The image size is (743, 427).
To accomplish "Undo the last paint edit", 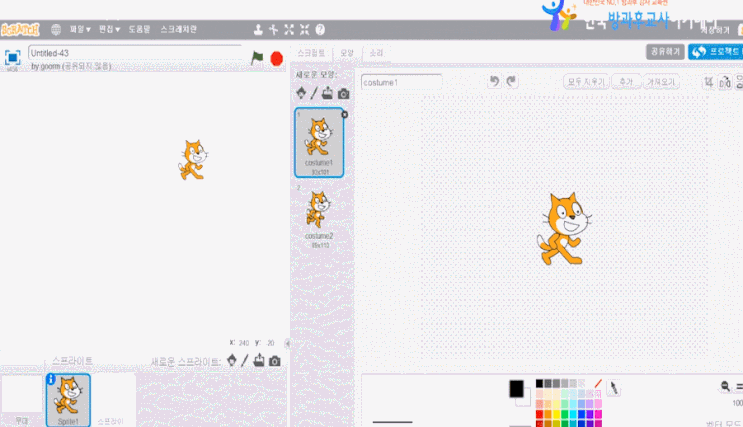I will click(x=494, y=82).
